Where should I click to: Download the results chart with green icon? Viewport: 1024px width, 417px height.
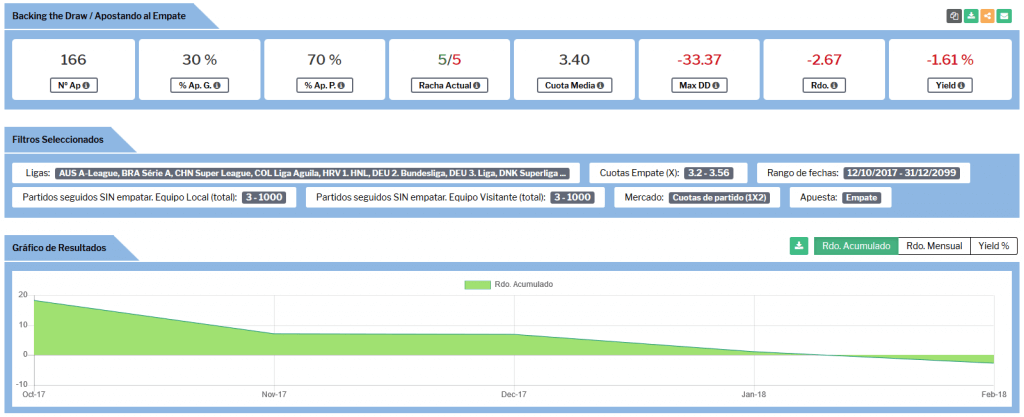coord(798,246)
